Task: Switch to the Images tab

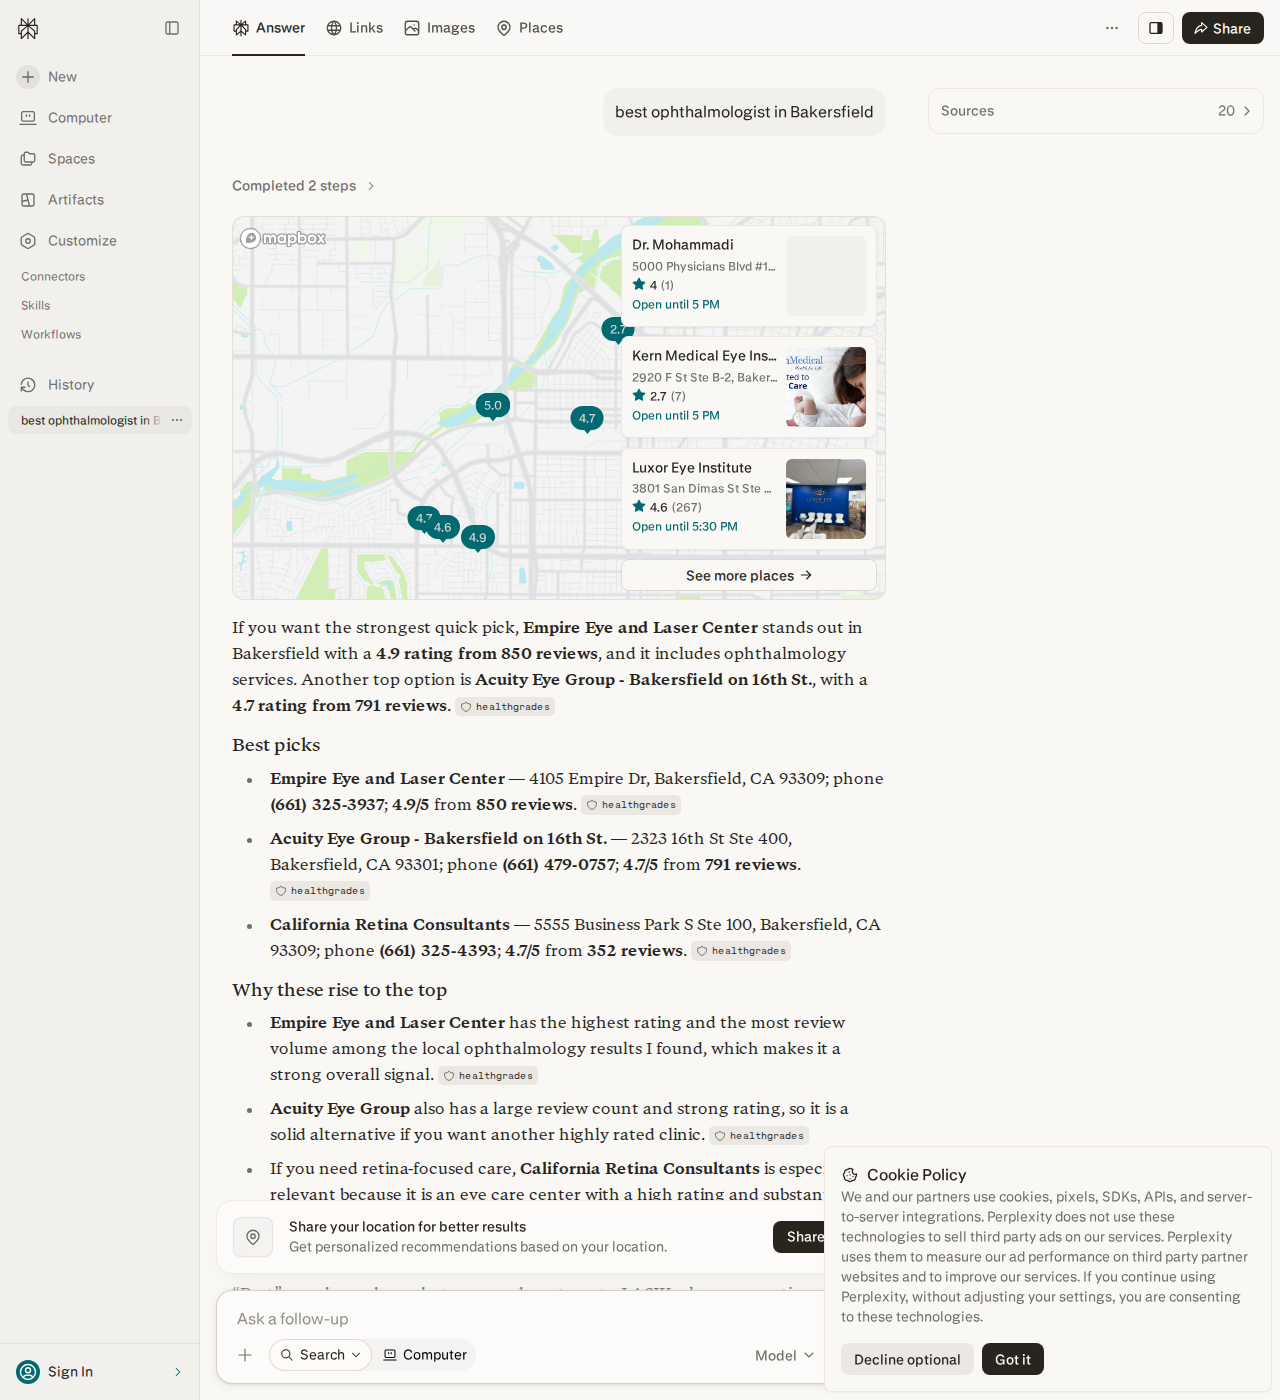Action: (440, 28)
